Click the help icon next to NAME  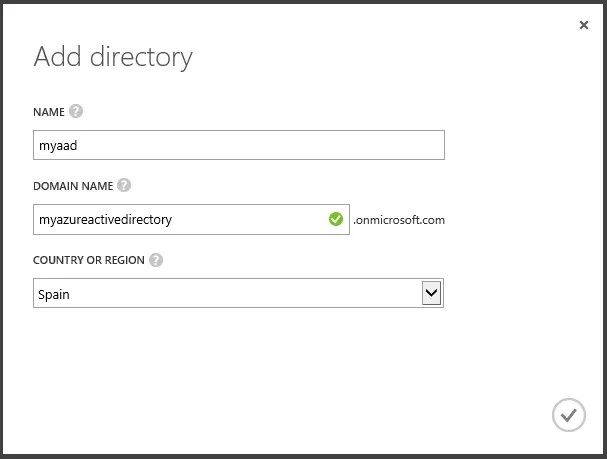pyautogui.click(x=76, y=111)
